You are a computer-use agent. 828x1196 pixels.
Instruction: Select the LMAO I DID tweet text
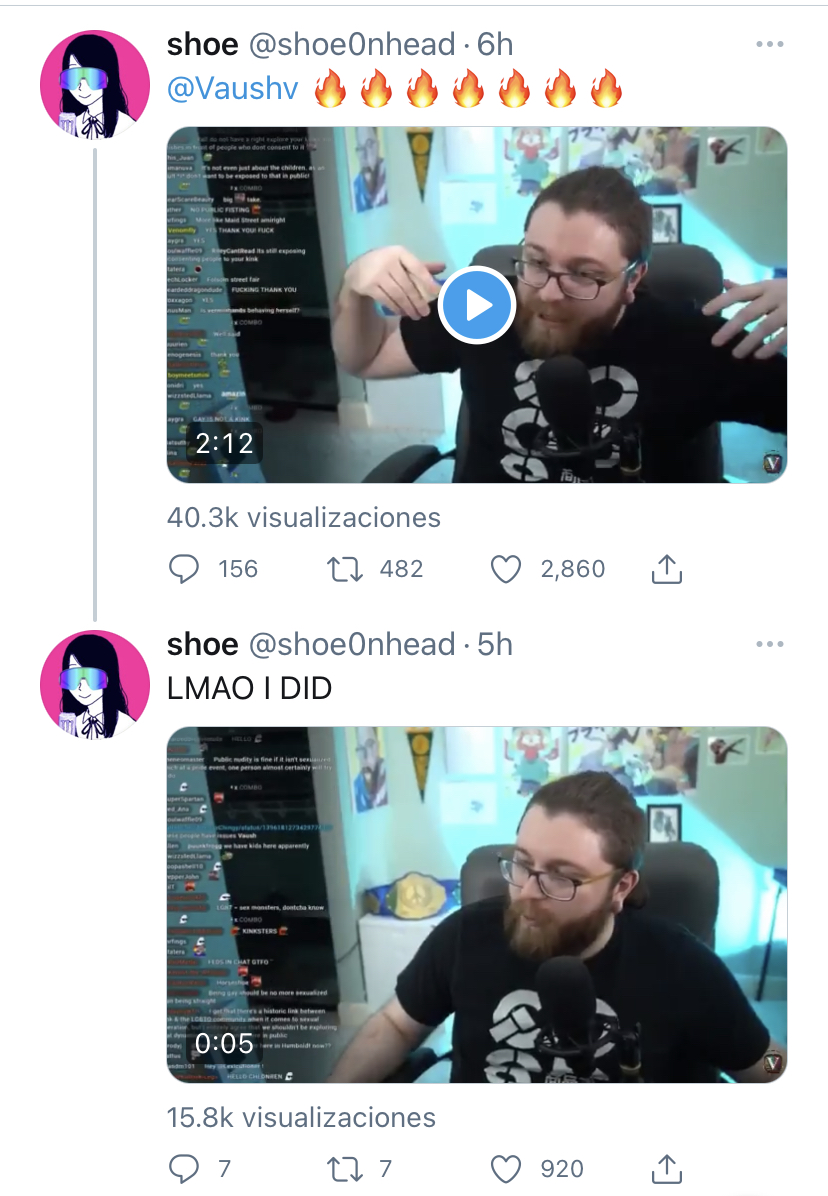(x=249, y=689)
